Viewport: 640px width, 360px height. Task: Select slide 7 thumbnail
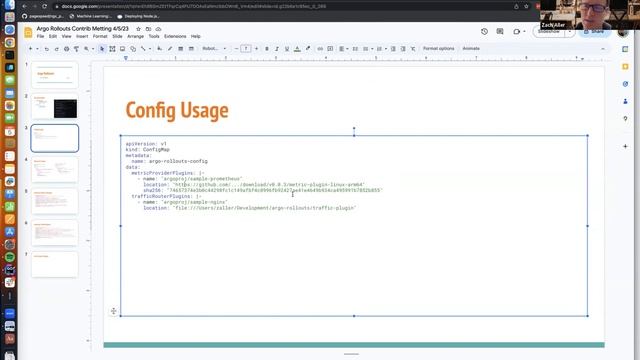55,264
